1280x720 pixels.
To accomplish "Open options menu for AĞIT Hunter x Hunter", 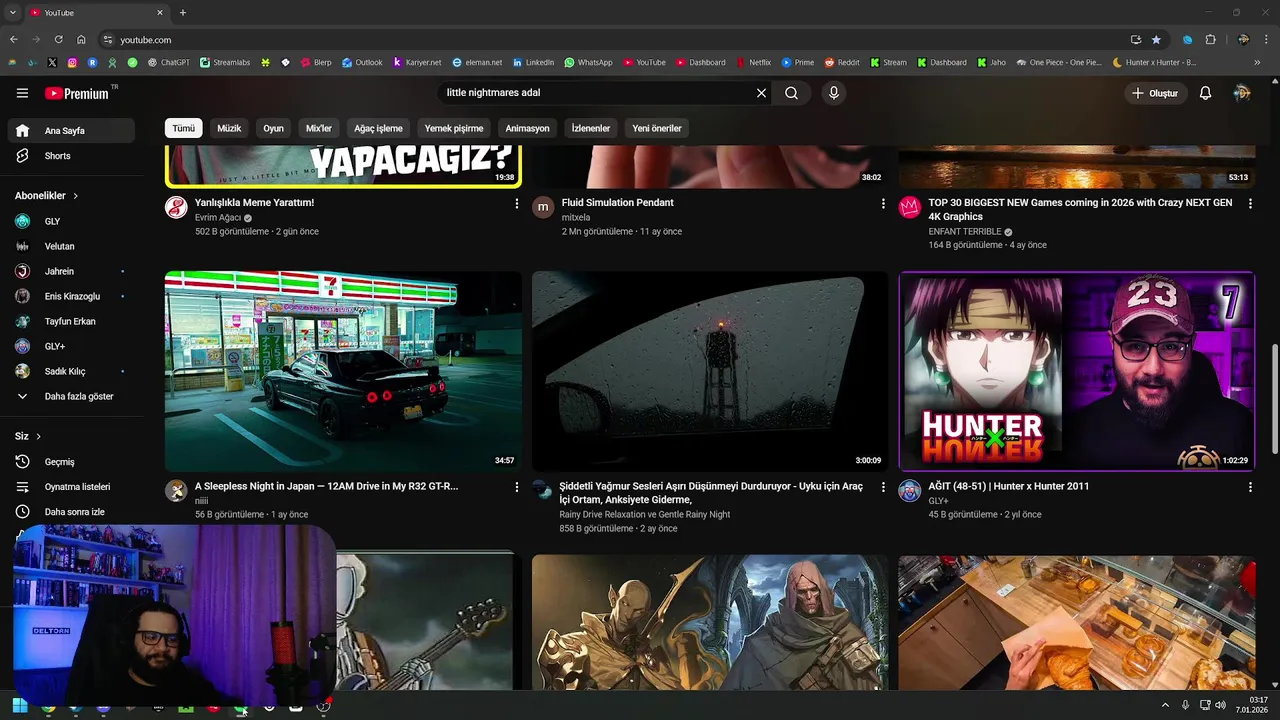I will point(1250,487).
